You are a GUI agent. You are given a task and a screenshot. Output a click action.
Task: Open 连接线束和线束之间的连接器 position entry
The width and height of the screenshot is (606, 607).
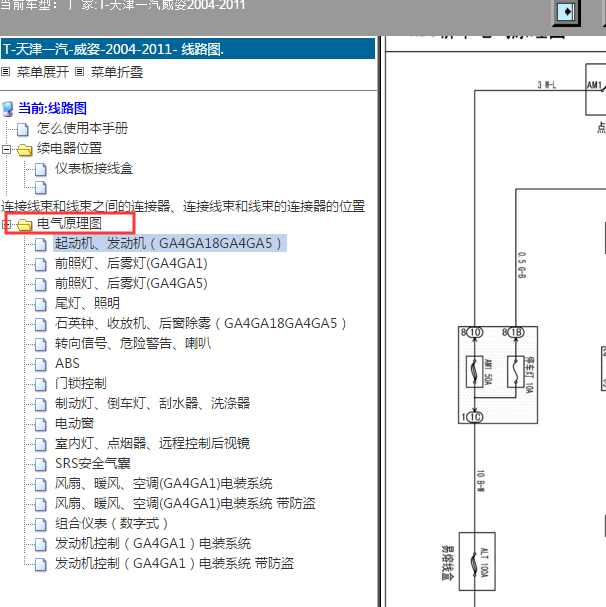(x=183, y=206)
